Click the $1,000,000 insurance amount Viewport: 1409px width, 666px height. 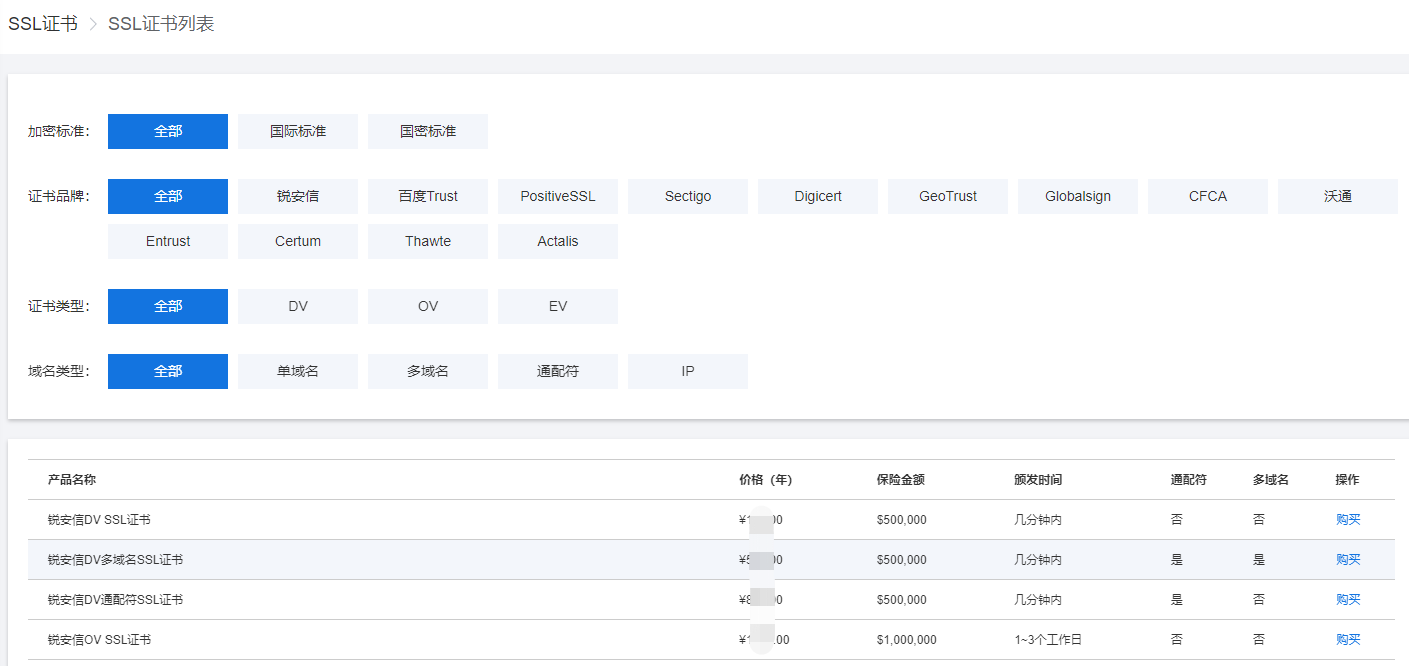pos(907,640)
